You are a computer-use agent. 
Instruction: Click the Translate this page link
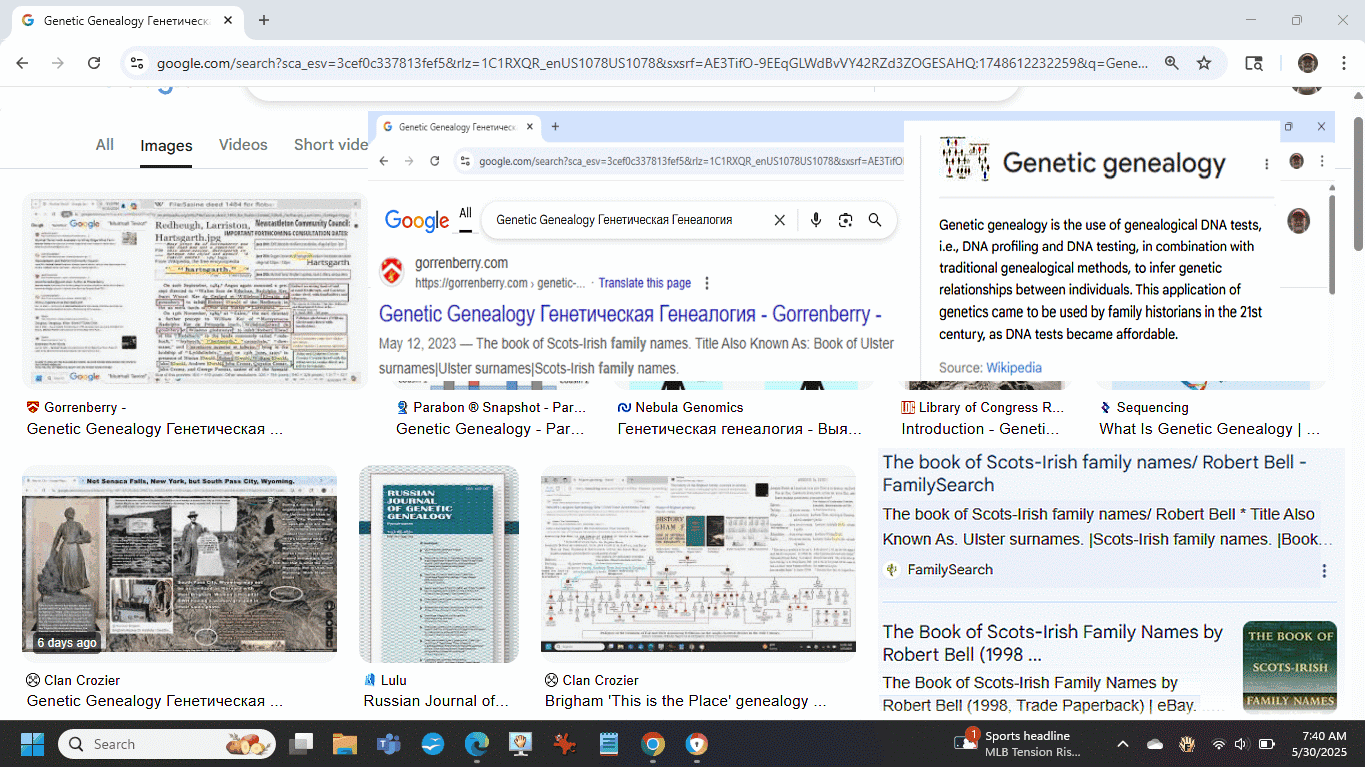(x=645, y=283)
